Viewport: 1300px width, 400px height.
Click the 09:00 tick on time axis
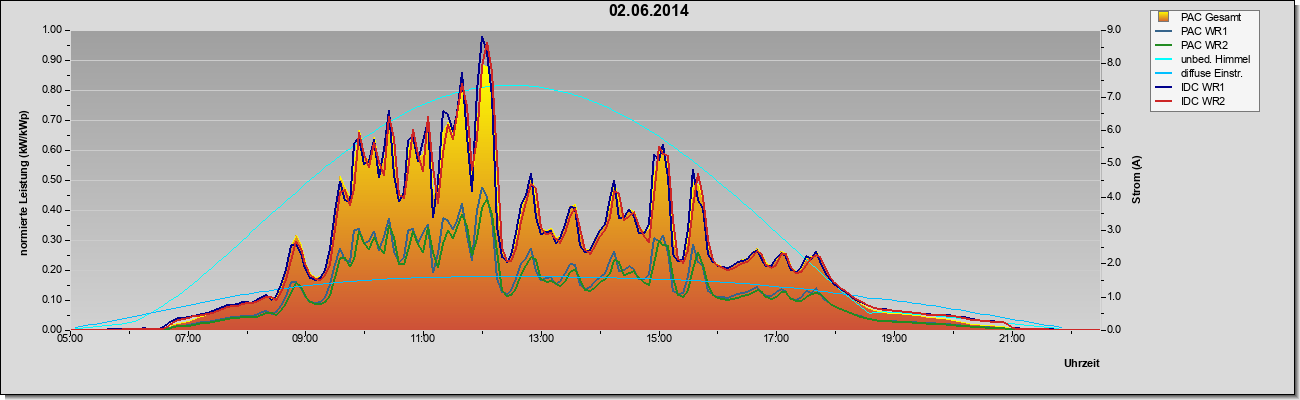[x=305, y=339]
